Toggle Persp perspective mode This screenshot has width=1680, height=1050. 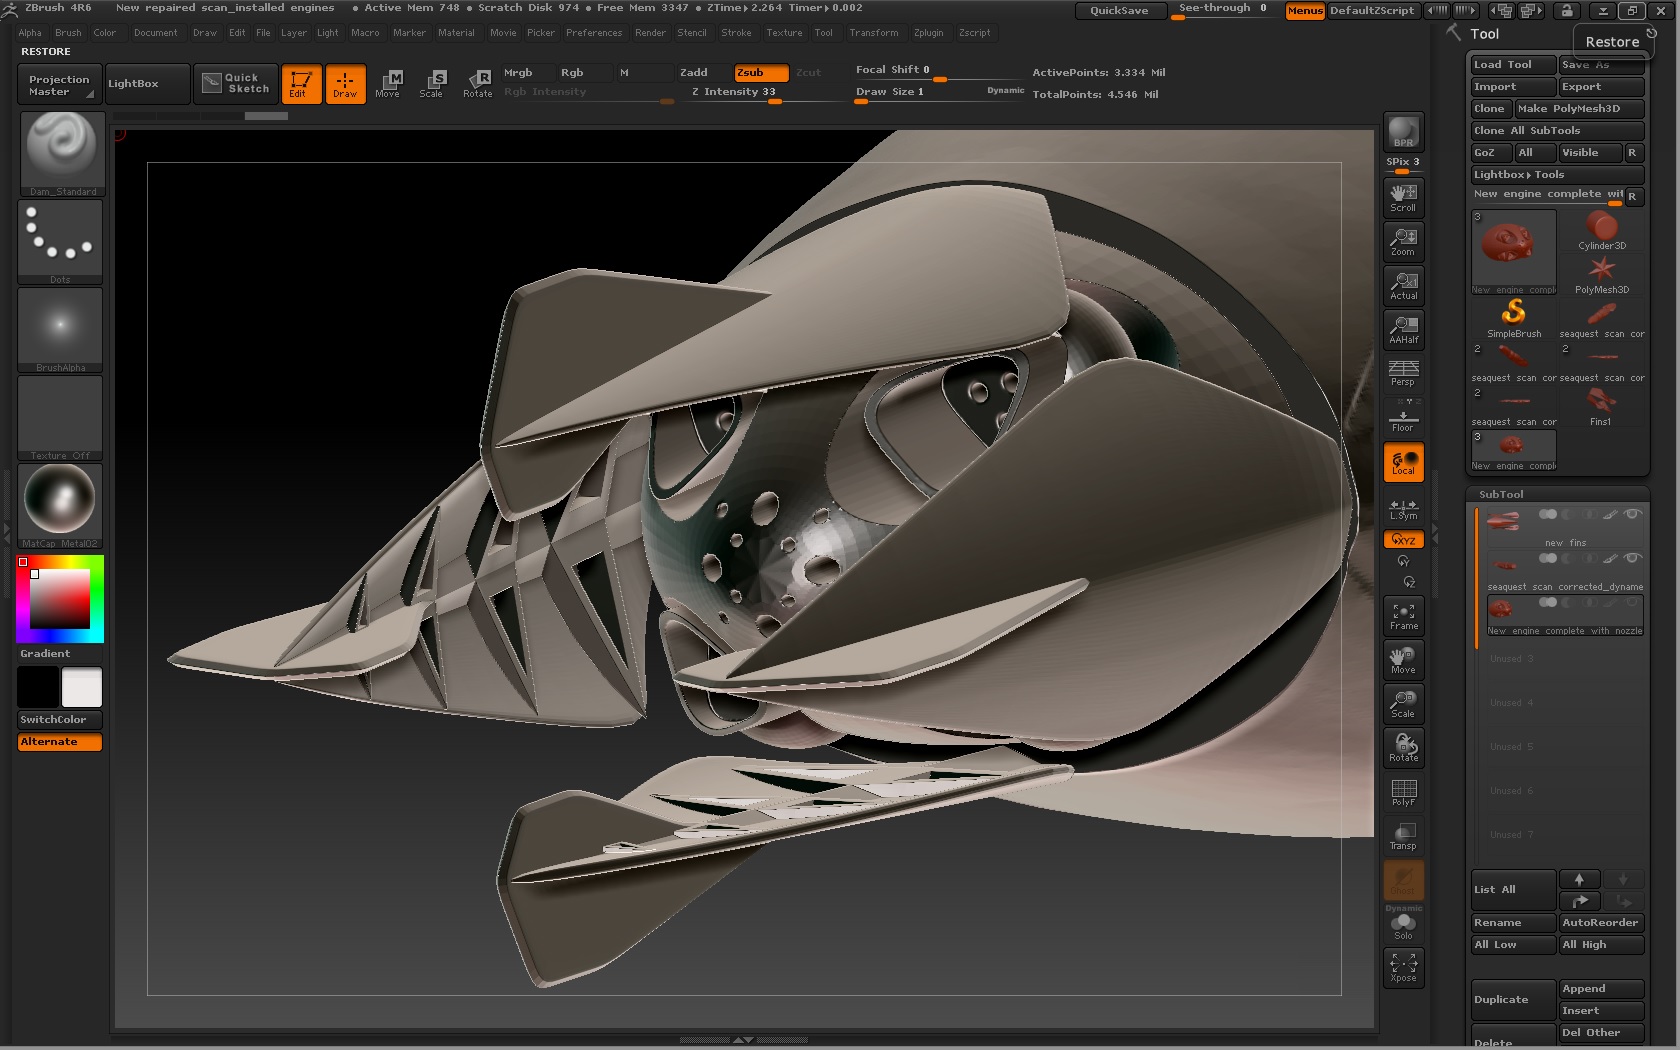point(1403,373)
